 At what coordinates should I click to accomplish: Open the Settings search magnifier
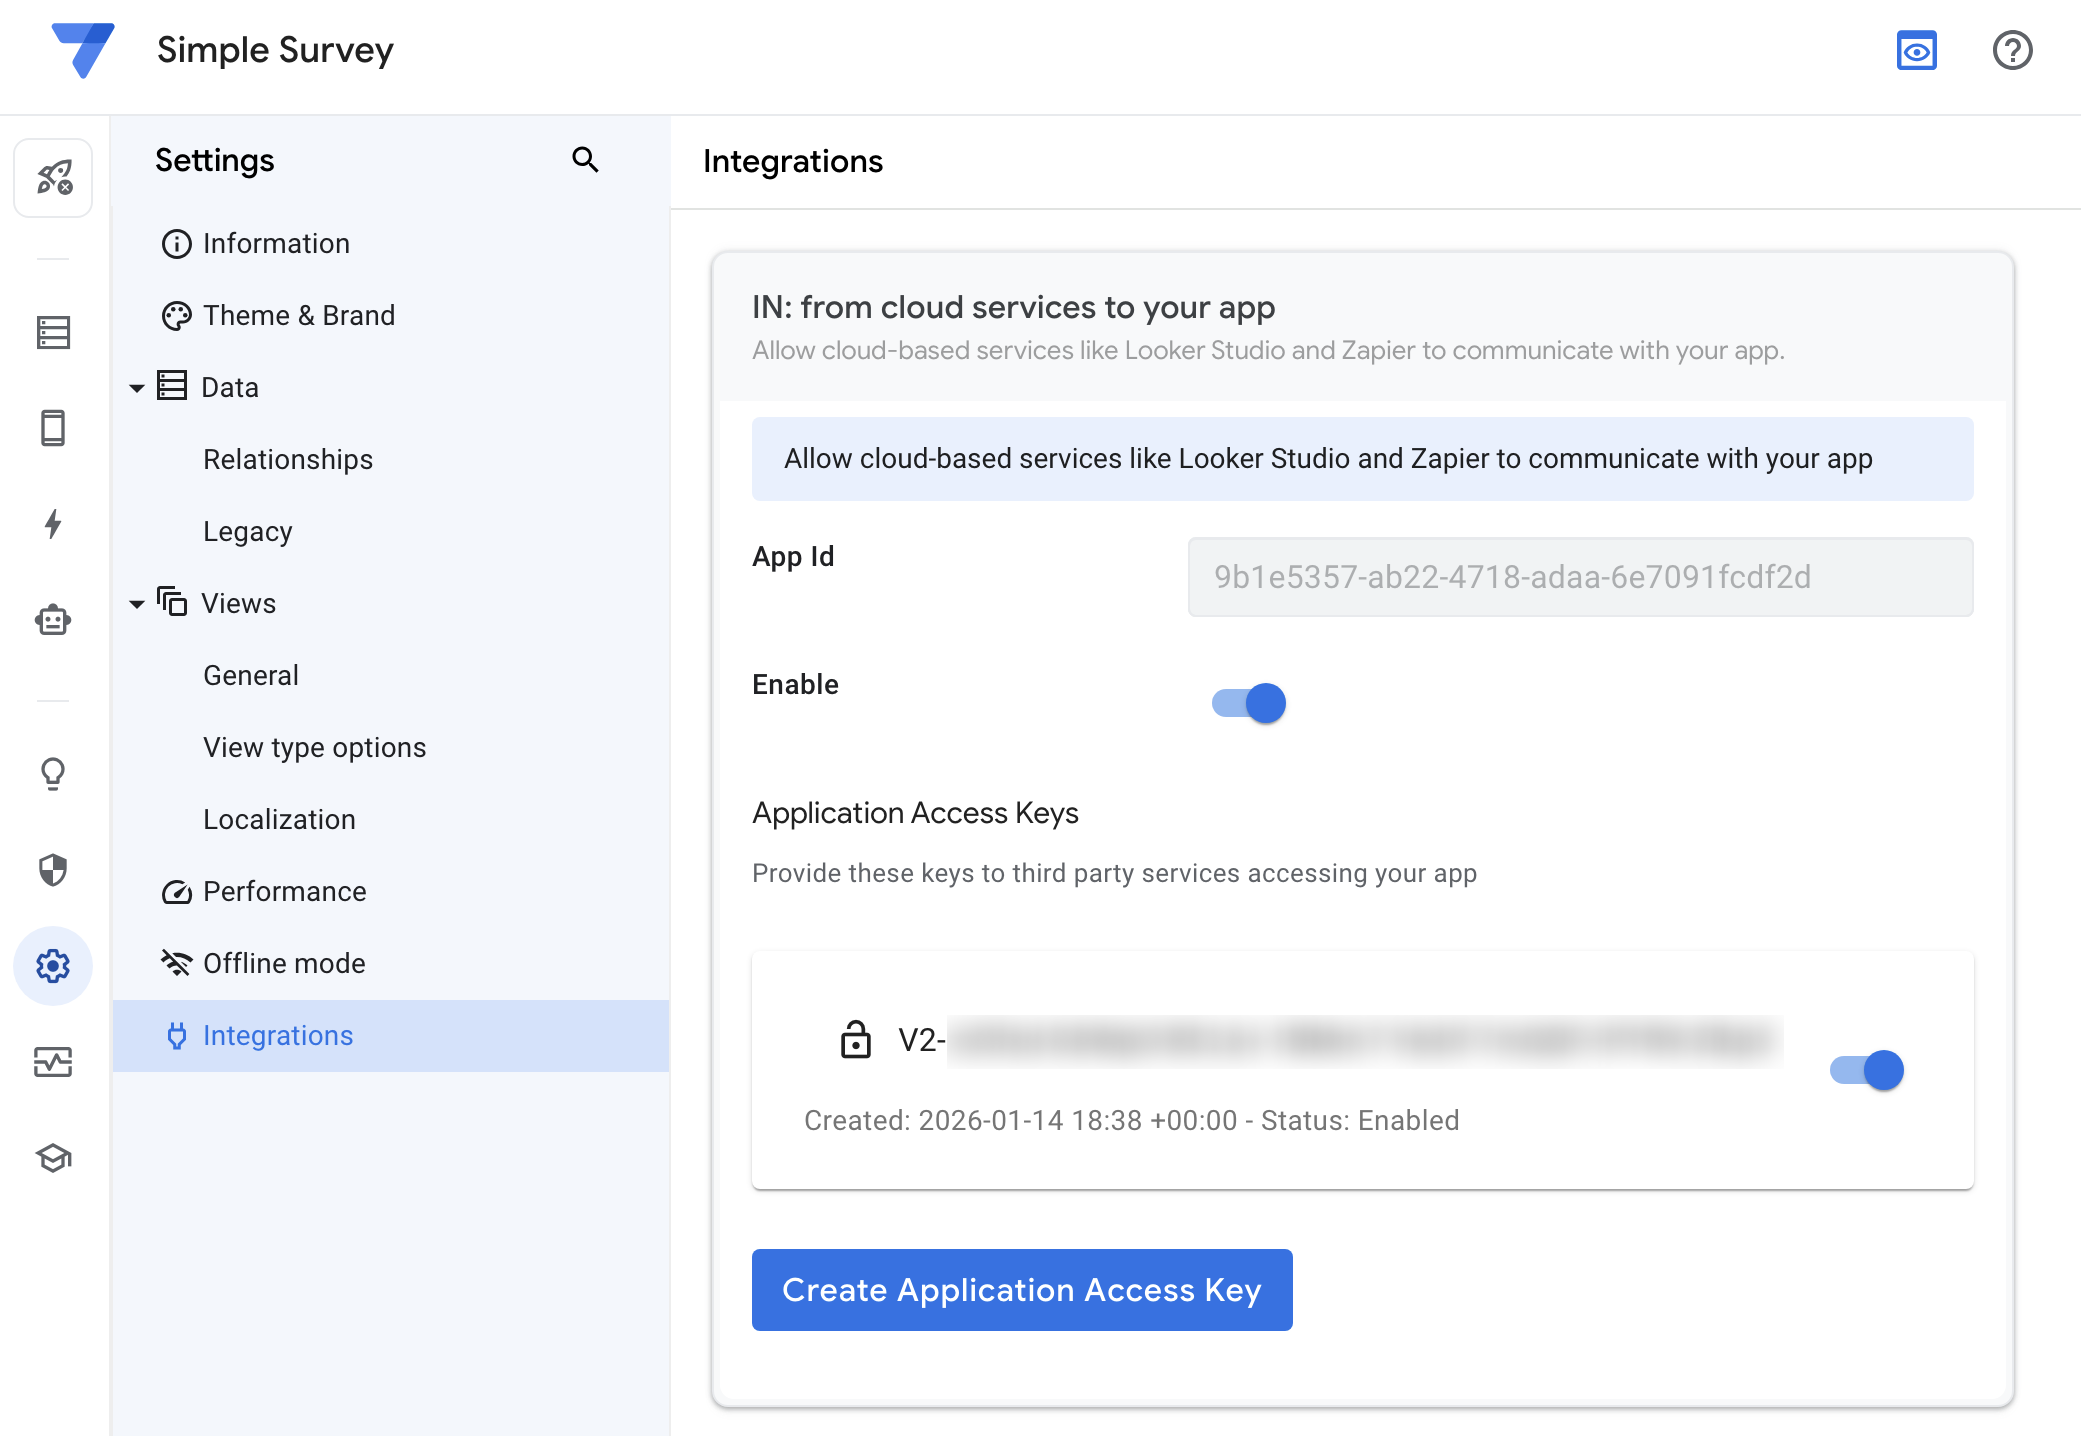(x=586, y=159)
